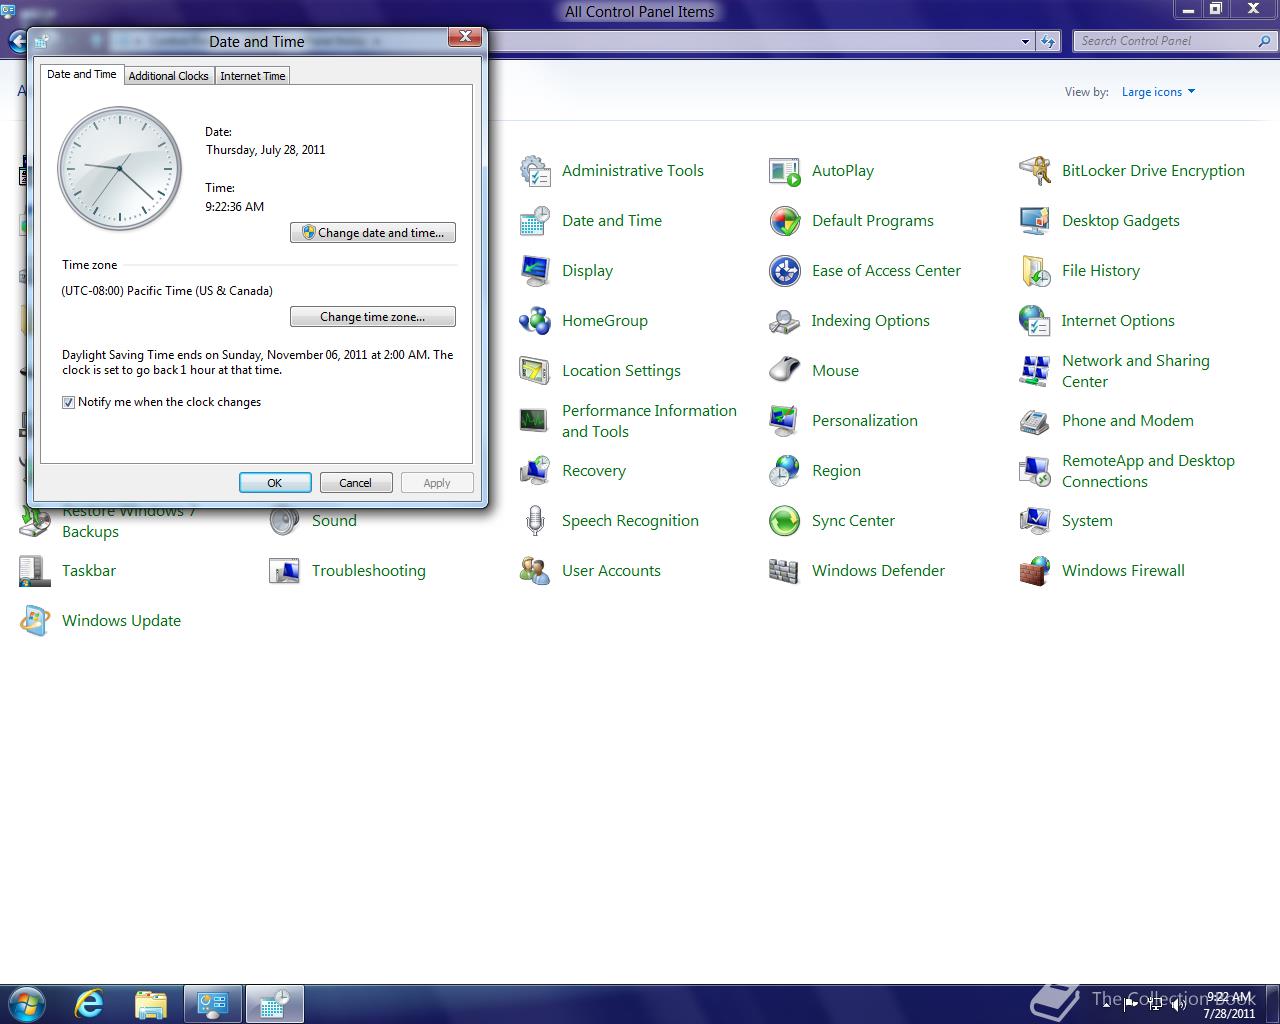
Task: Click the analog clock face
Action: (120, 168)
